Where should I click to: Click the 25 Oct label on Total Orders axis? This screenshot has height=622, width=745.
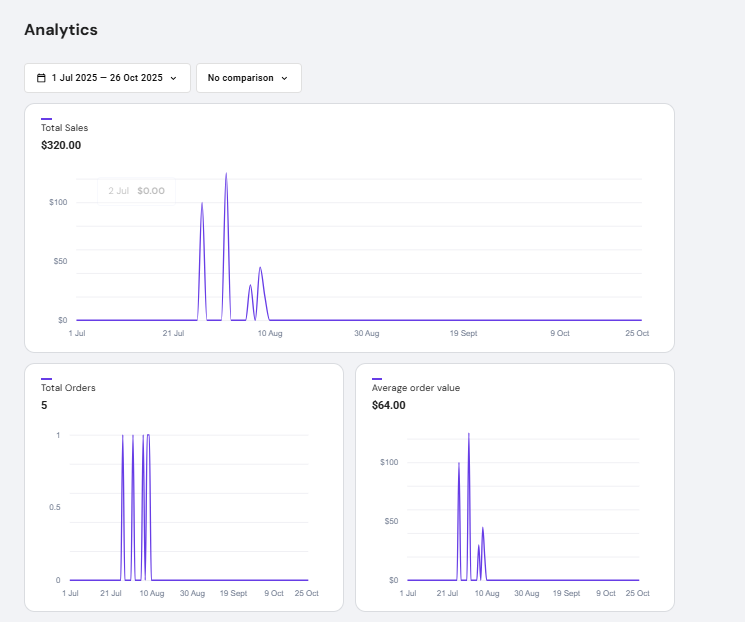point(305,593)
